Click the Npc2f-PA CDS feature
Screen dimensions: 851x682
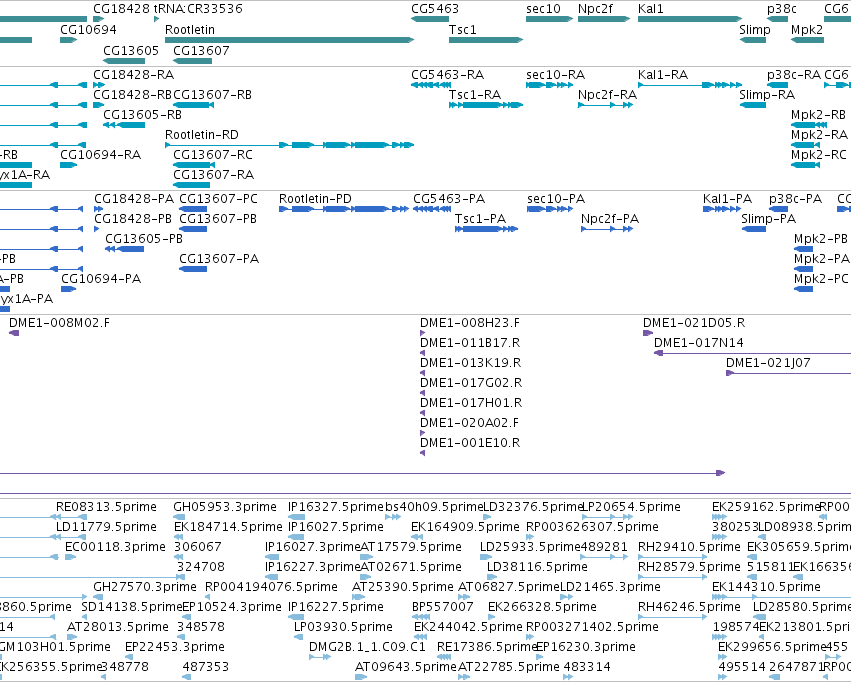607,229
